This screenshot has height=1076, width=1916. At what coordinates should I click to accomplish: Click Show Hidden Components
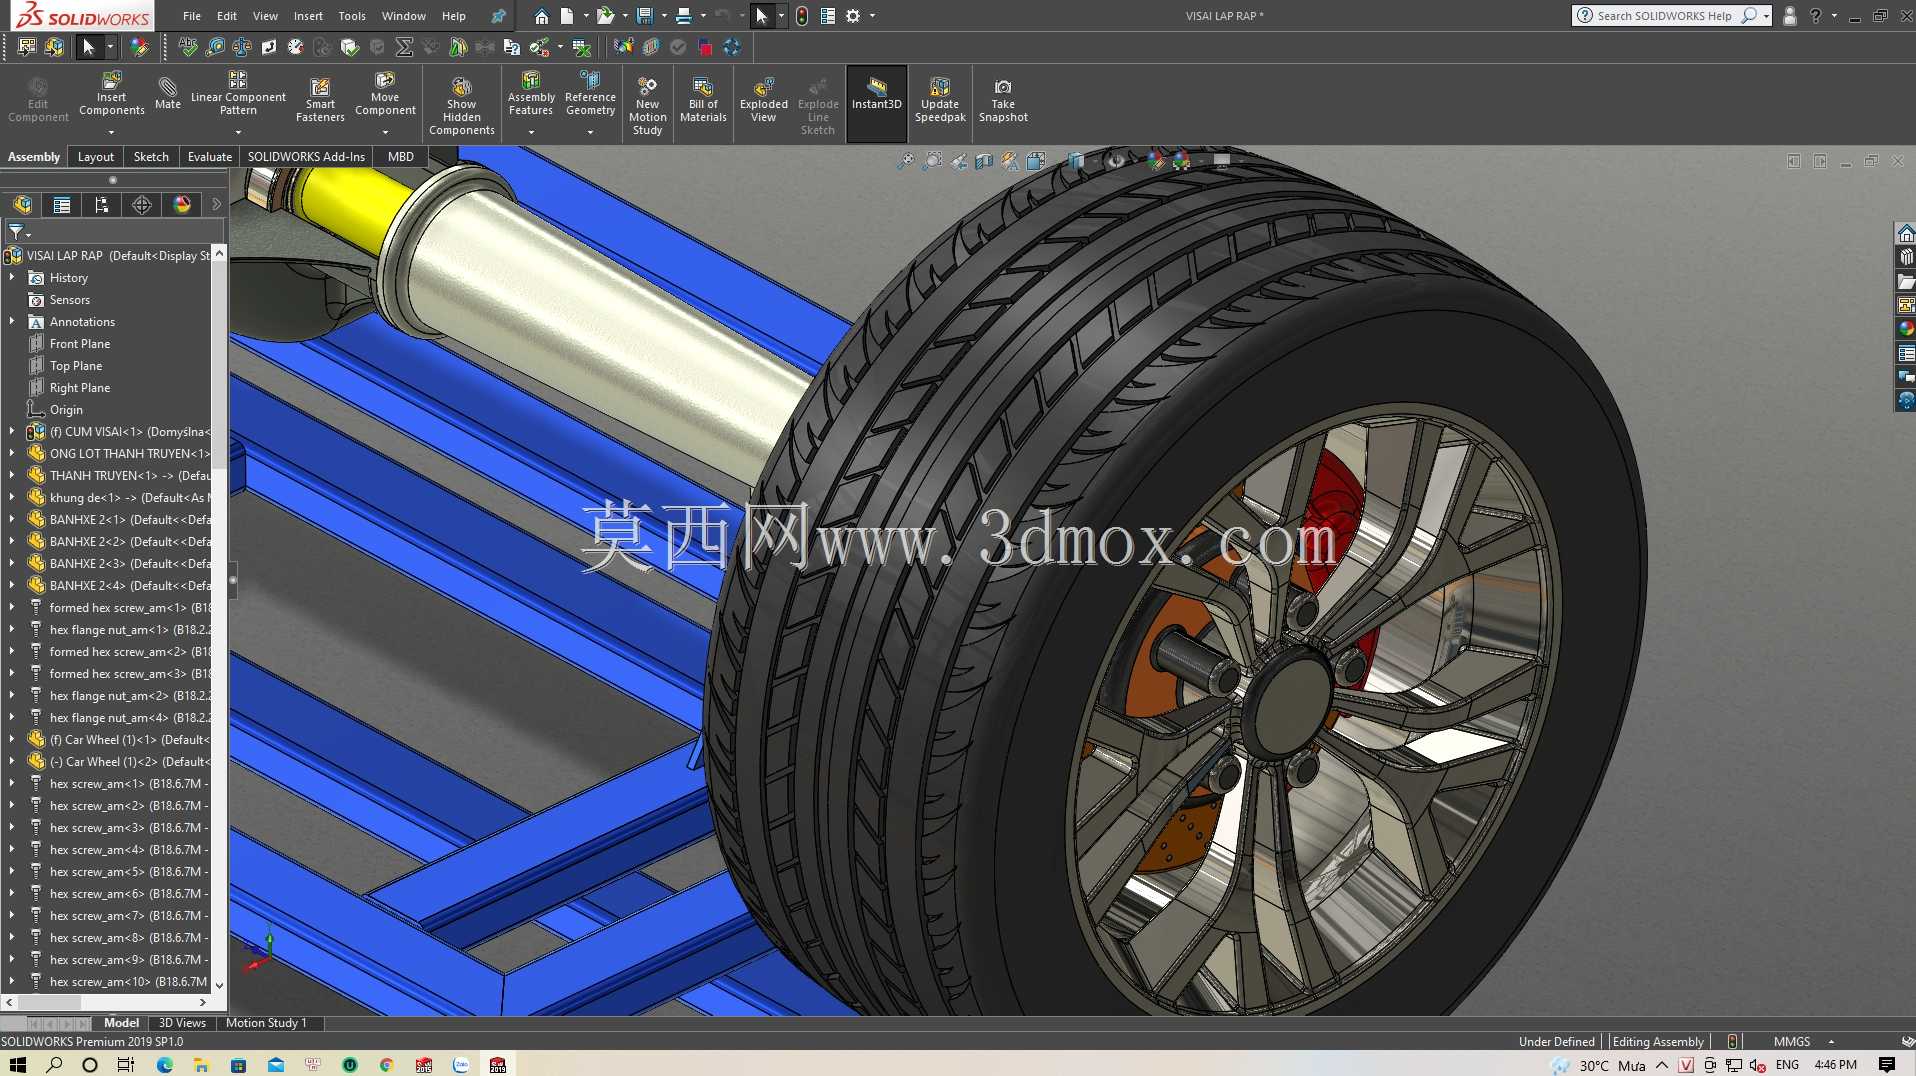462,104
